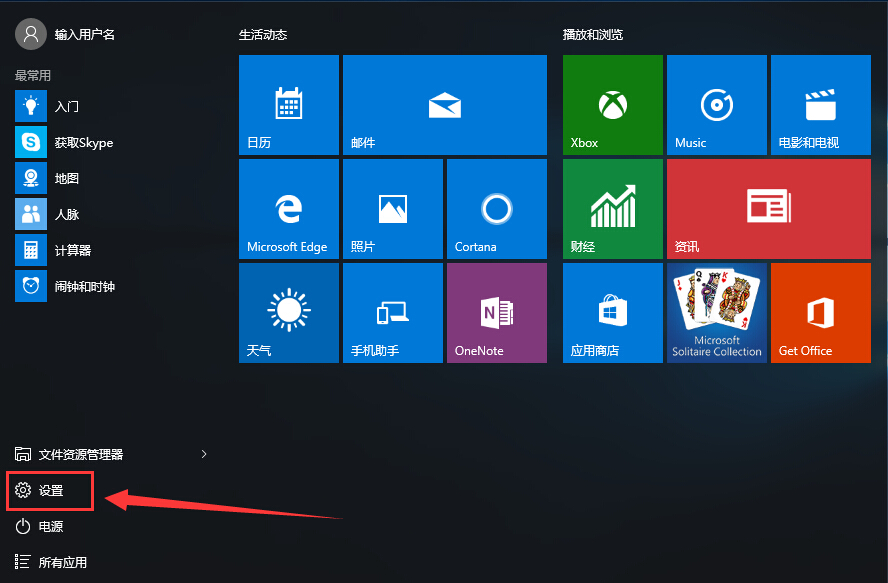This screenshot has height=583, width=888.
Task: Open the 应用商店 store tile
Action: pos(612,312)
